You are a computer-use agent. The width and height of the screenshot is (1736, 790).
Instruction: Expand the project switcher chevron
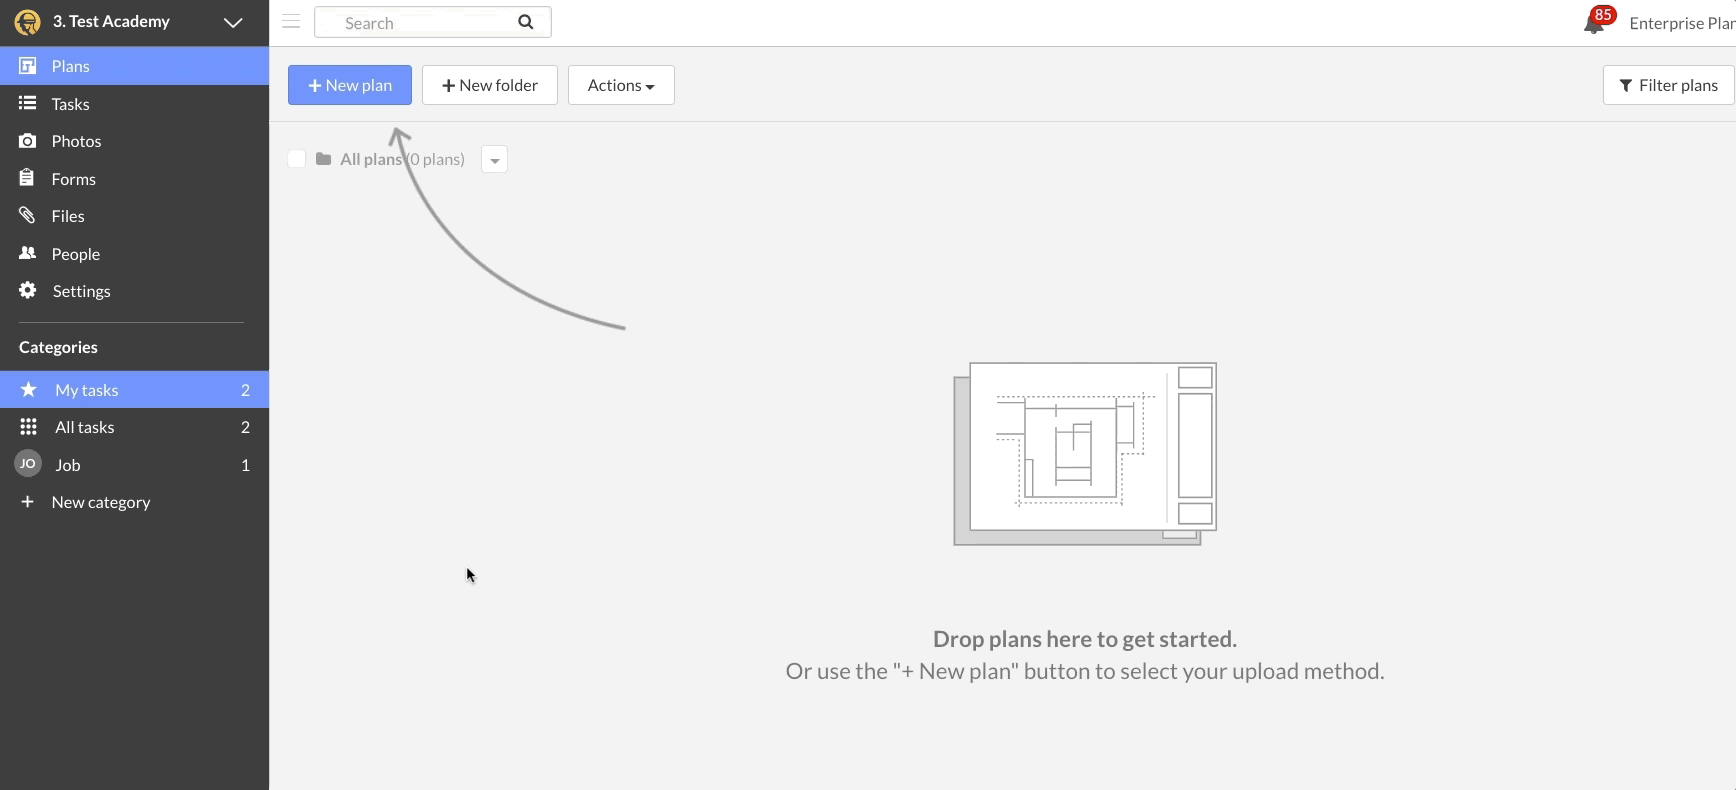click(233, 22)
